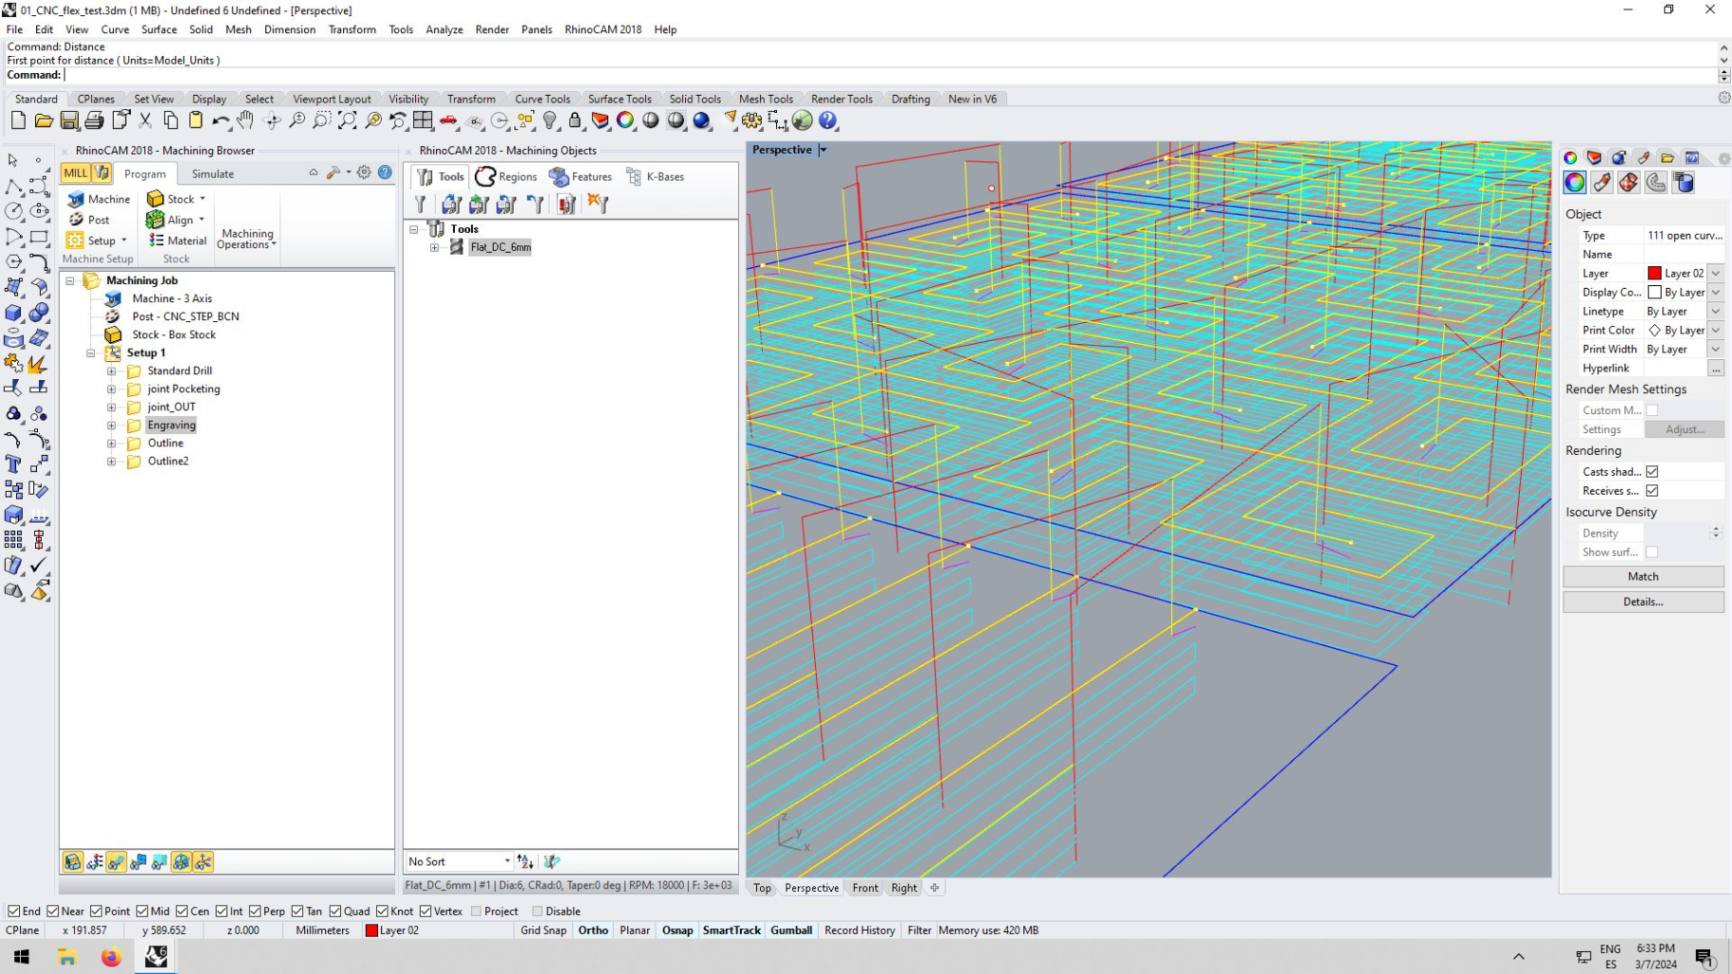Select the Pan hand tool
The height and width of the screenshot is (974, 1732).
(246, 121)
